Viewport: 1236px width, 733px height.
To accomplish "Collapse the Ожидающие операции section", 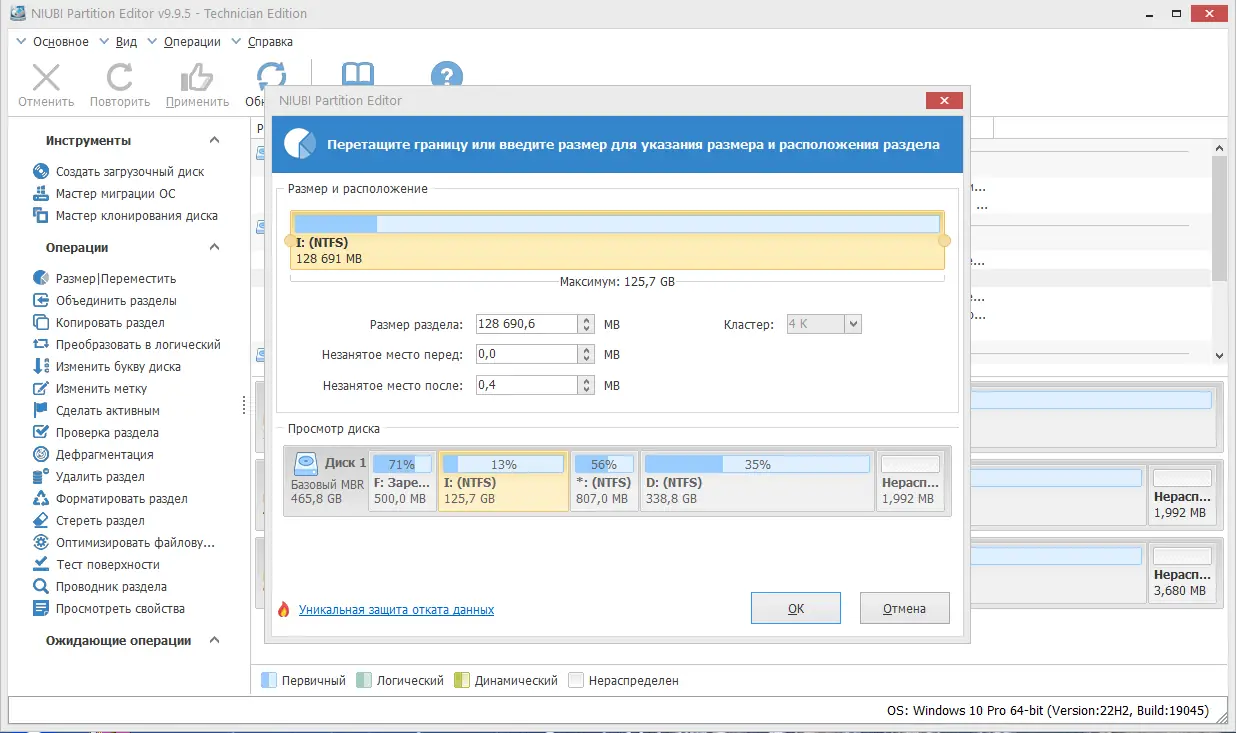I will click(x=214, y=641).
